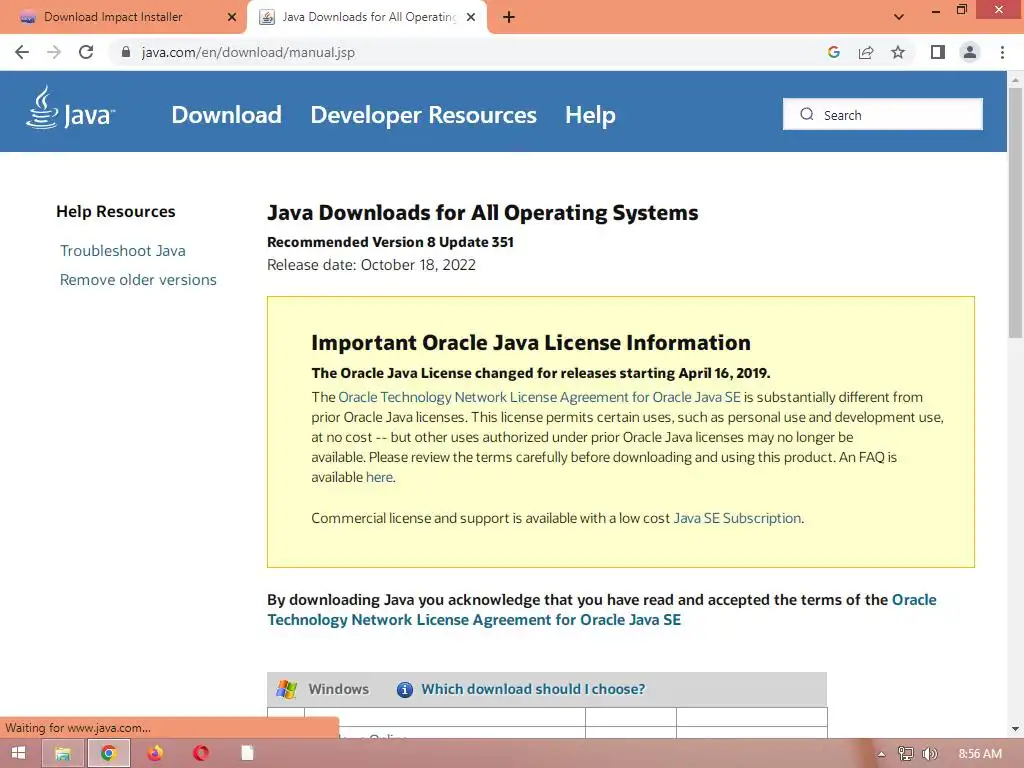Click the Windows logo icon in table header
The width and height of the screenshot is (1024, 768).
pos(287,689)
